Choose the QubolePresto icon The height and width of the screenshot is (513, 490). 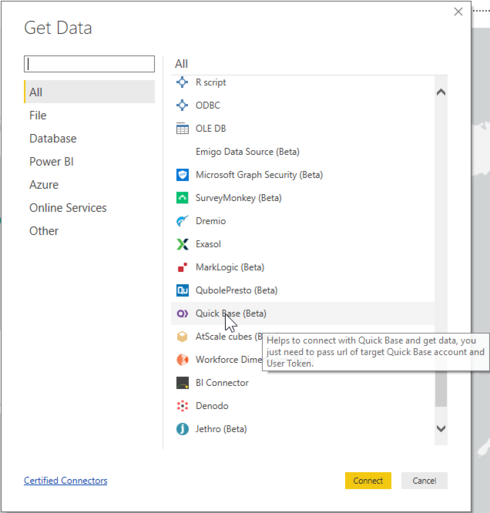pyautogui.click(x=182, y=290)
